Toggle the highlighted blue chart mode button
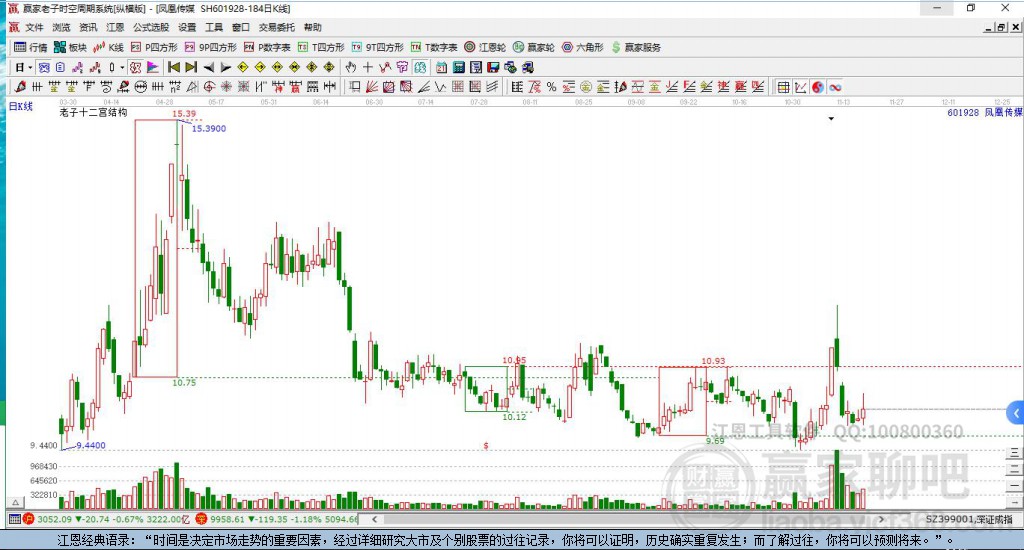1024x550 pixels. (44, 67)
